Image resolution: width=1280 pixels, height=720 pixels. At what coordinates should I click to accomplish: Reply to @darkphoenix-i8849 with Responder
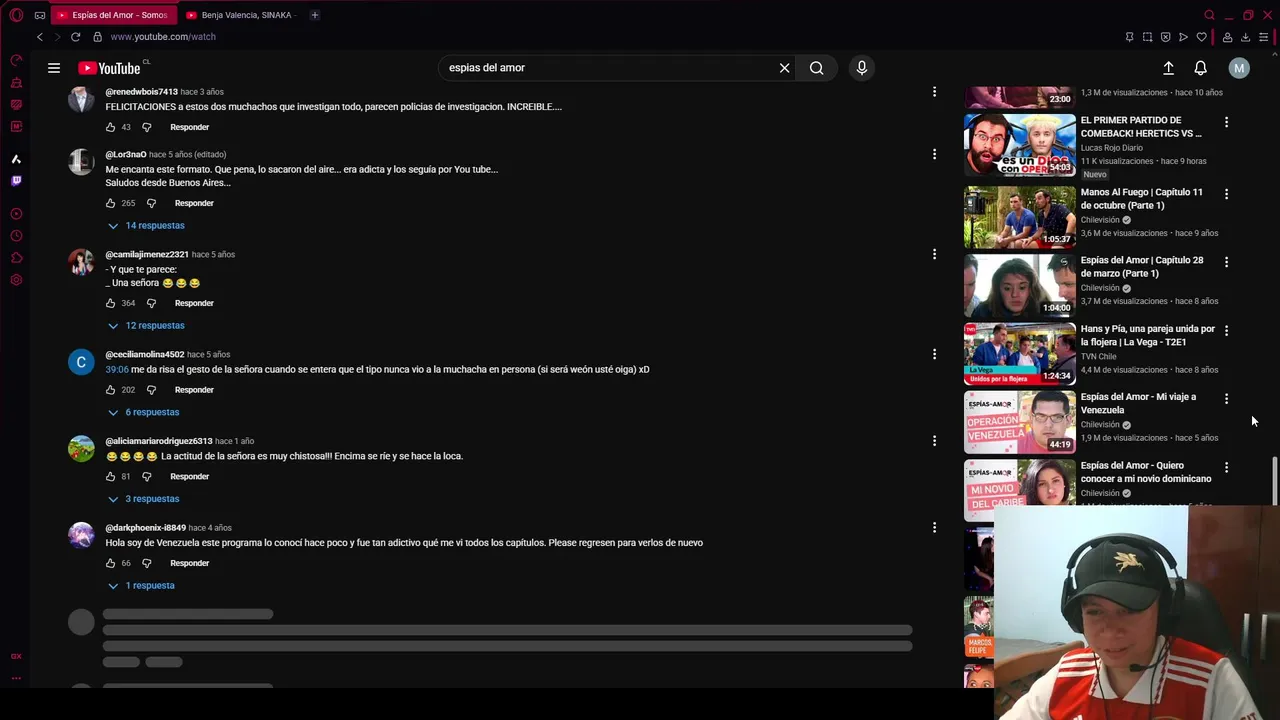click(190, 563)
